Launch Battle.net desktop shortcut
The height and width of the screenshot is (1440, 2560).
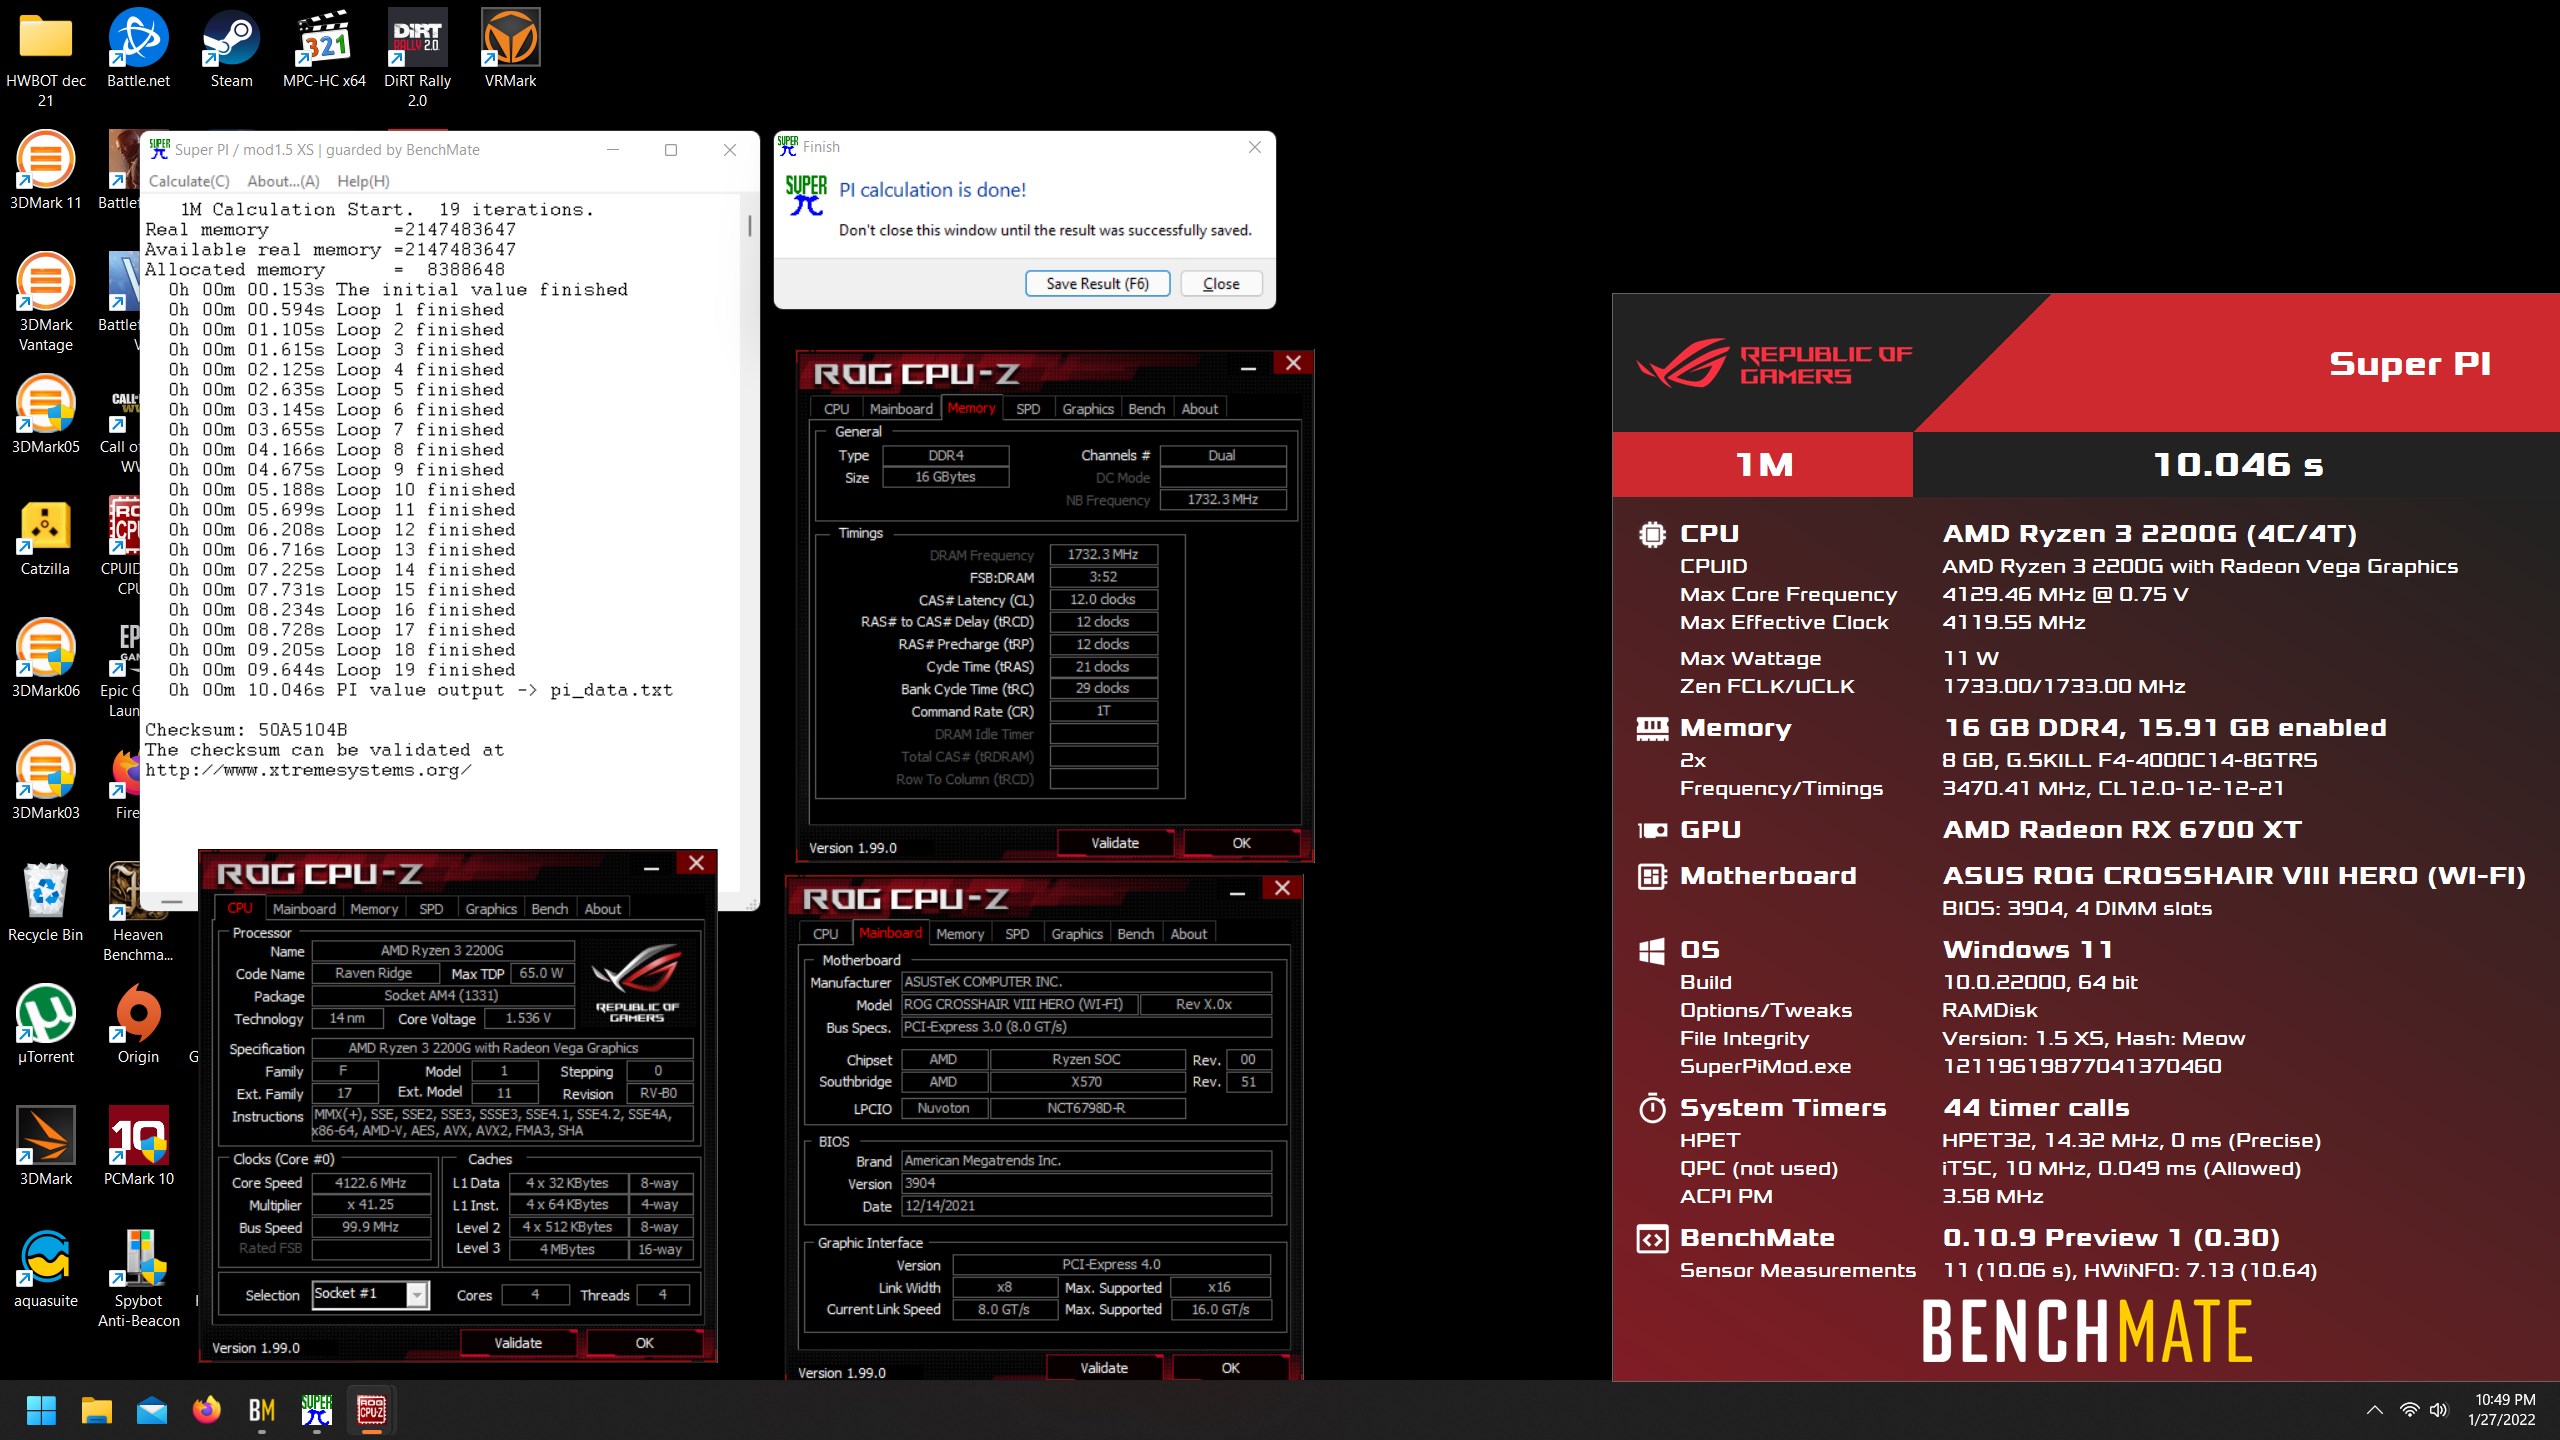pos(138,49)
